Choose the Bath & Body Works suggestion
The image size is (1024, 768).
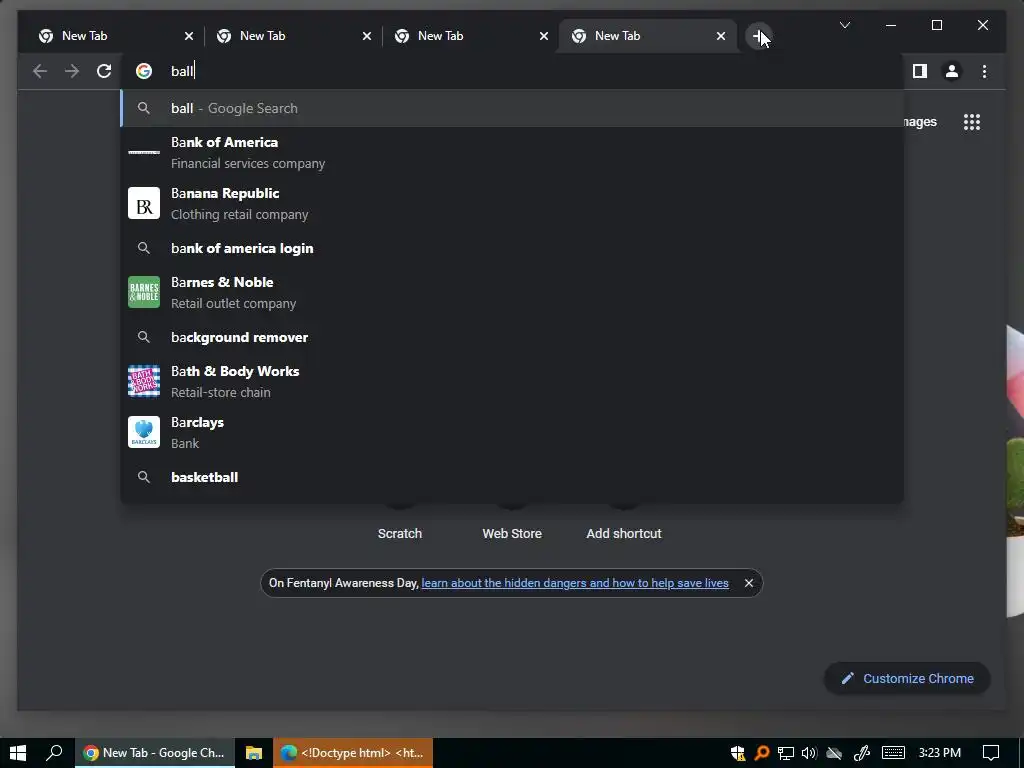click(513, 381)
